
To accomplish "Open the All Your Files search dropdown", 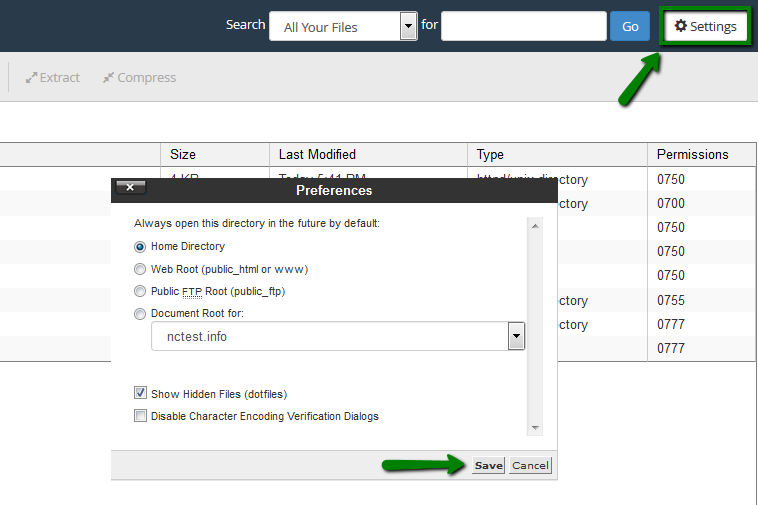I will pyautogui.click(x=343, y=26).
